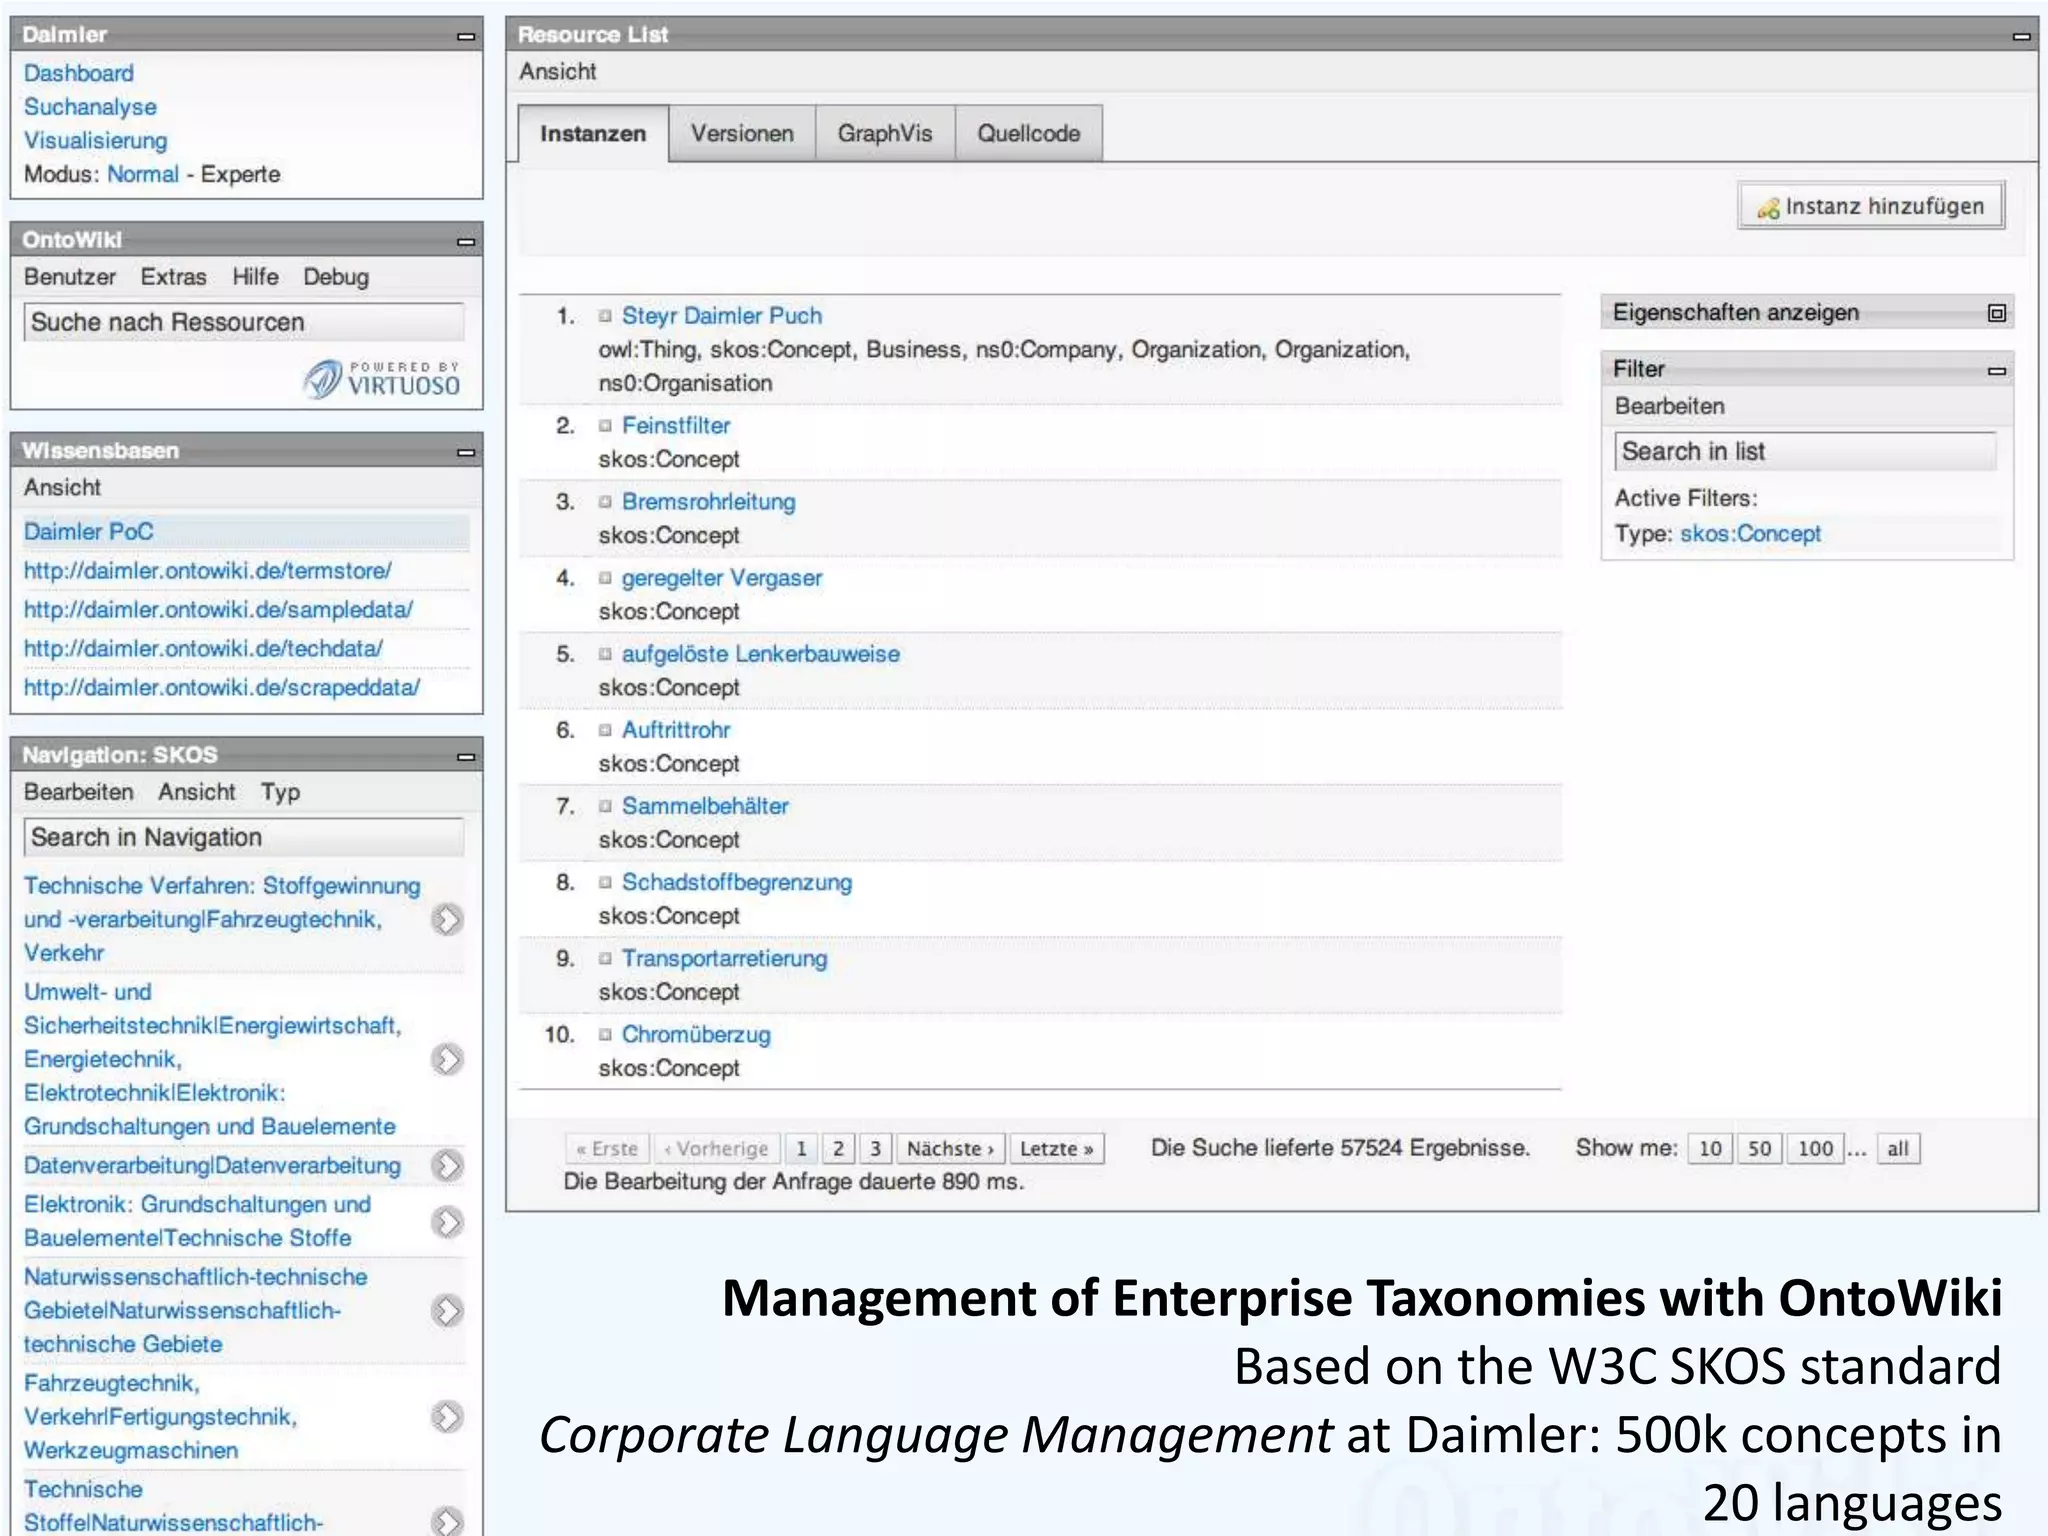2048x1536 pixels.
Task: Expand arrow for Elektronik: Grundschaltungen entry
Action: click(x=448, y=1221)
